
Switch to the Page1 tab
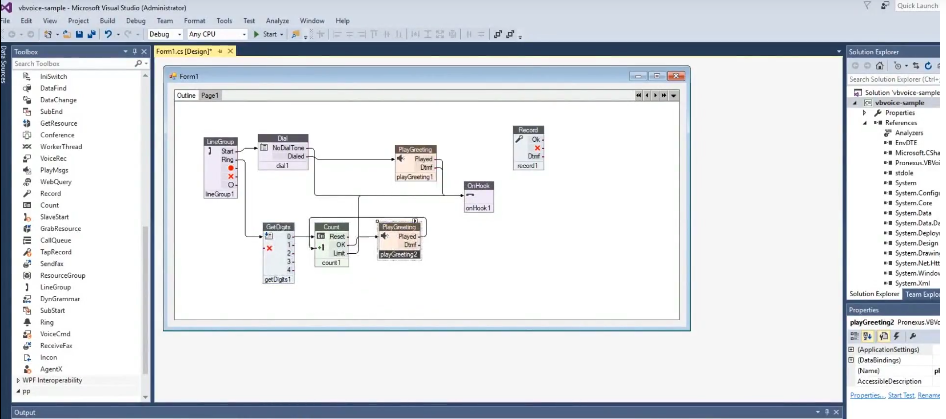(210, 95)
